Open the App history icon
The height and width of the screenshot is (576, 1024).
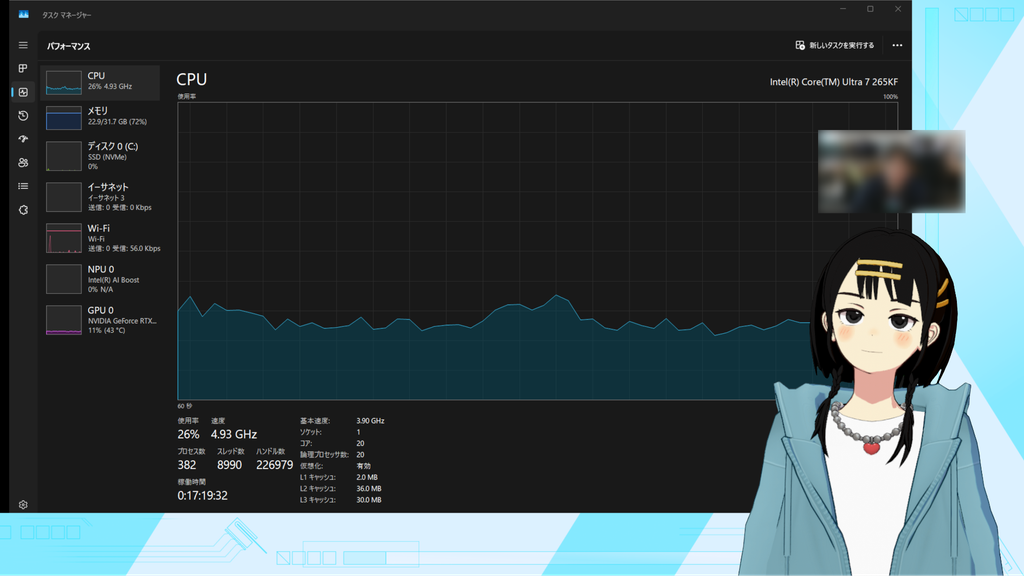(23, 116)
